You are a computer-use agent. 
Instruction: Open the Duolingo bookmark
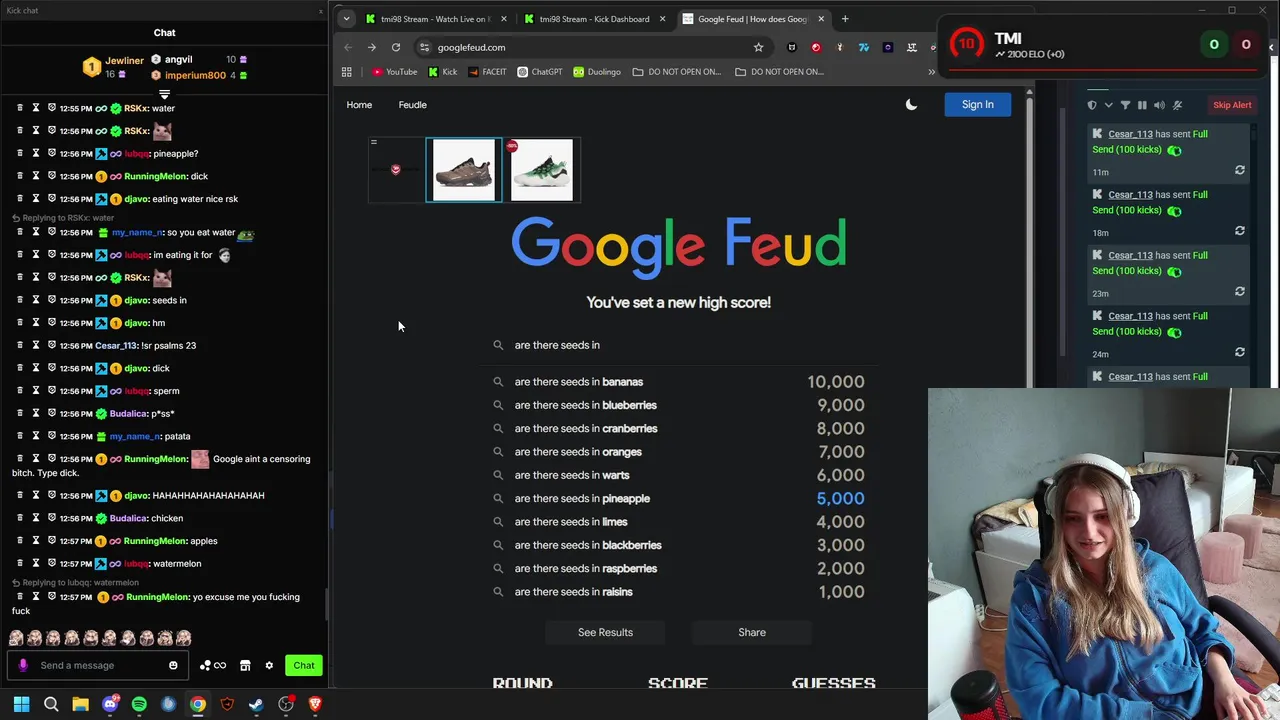point(597,72)
